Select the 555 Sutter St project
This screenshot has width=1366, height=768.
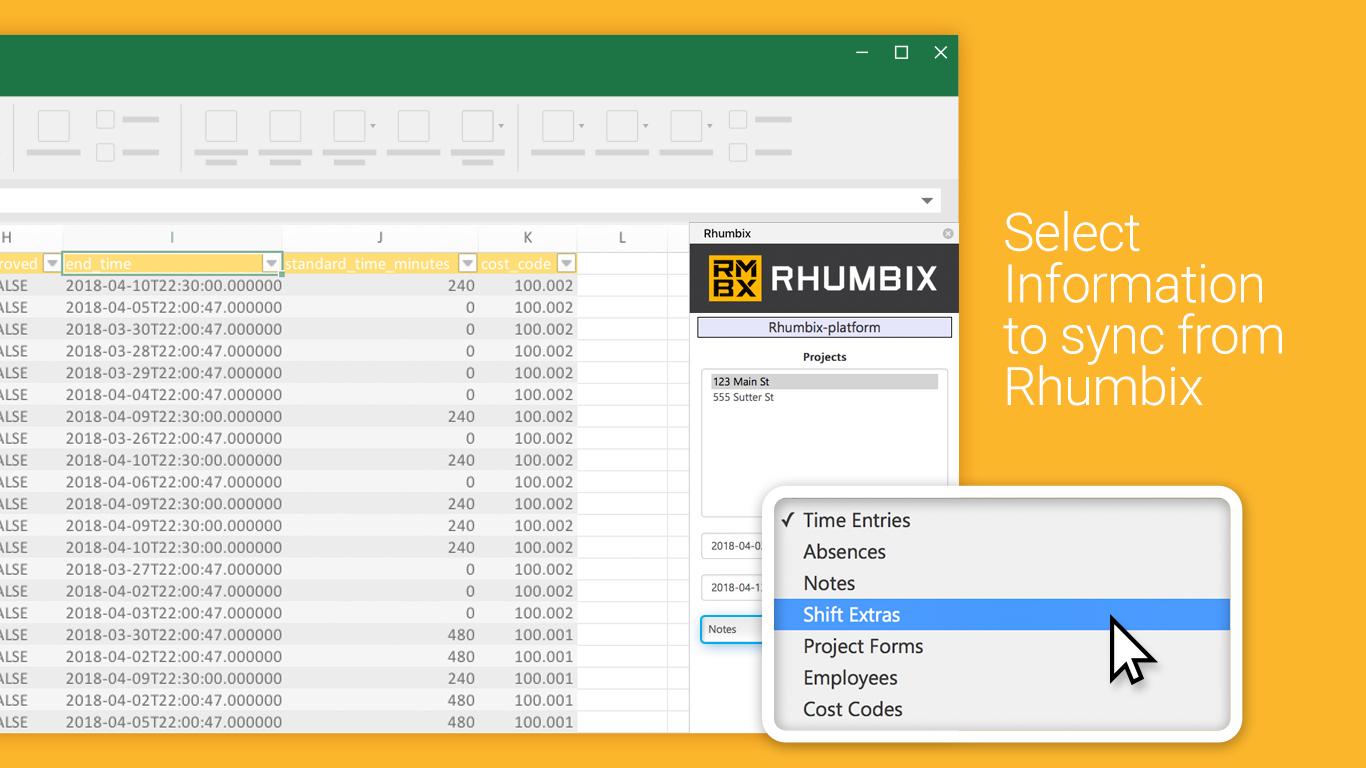pos(824,397)
